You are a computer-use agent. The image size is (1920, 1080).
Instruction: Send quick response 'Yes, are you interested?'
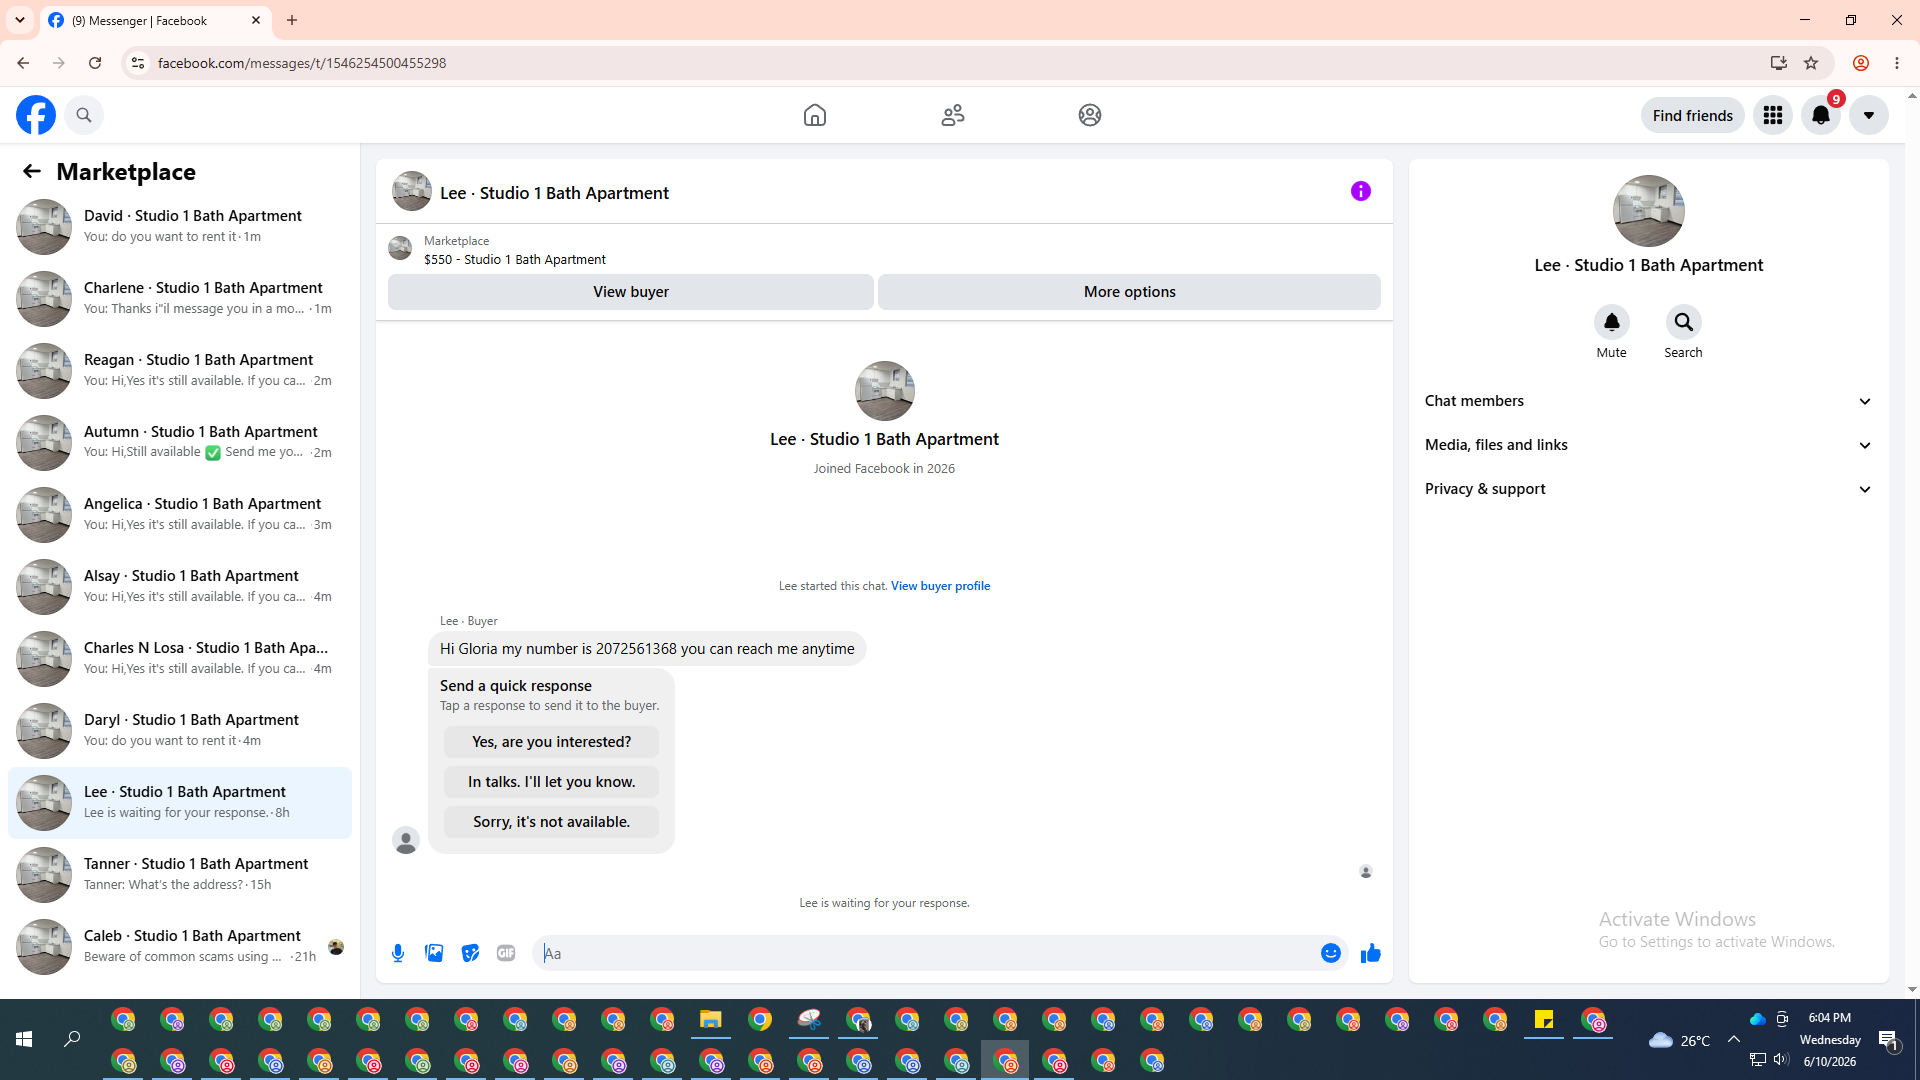(x=552, y=742)
